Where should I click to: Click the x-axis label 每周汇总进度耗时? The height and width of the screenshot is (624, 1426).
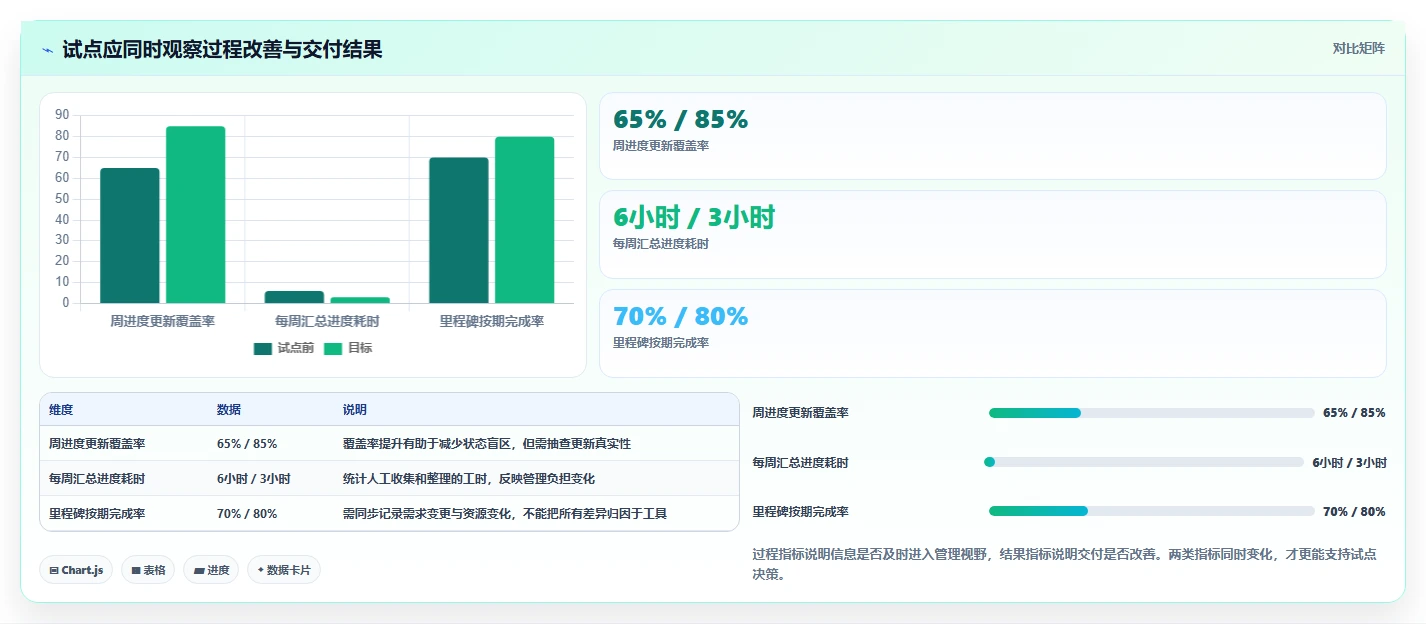point(327,322)
